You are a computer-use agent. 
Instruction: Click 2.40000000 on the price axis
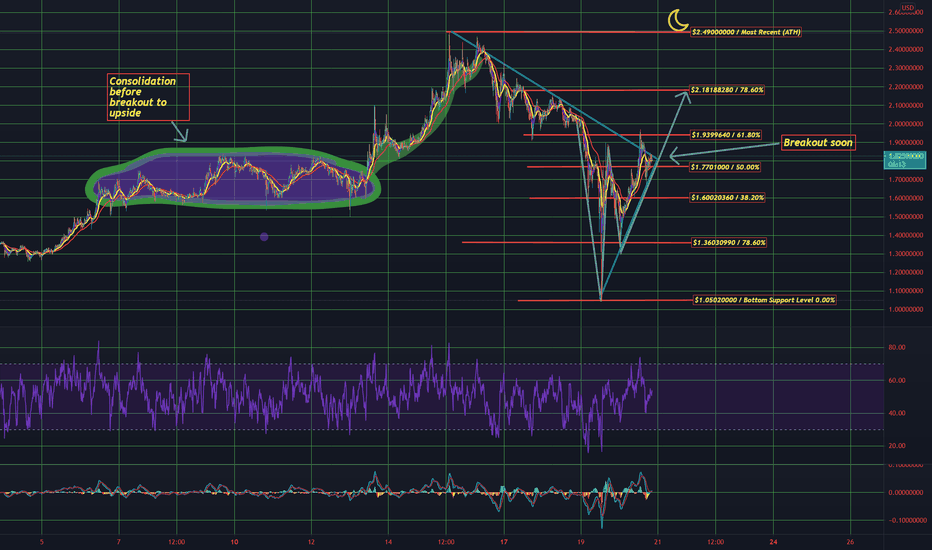pyautogui.click(x=905, y=49)
